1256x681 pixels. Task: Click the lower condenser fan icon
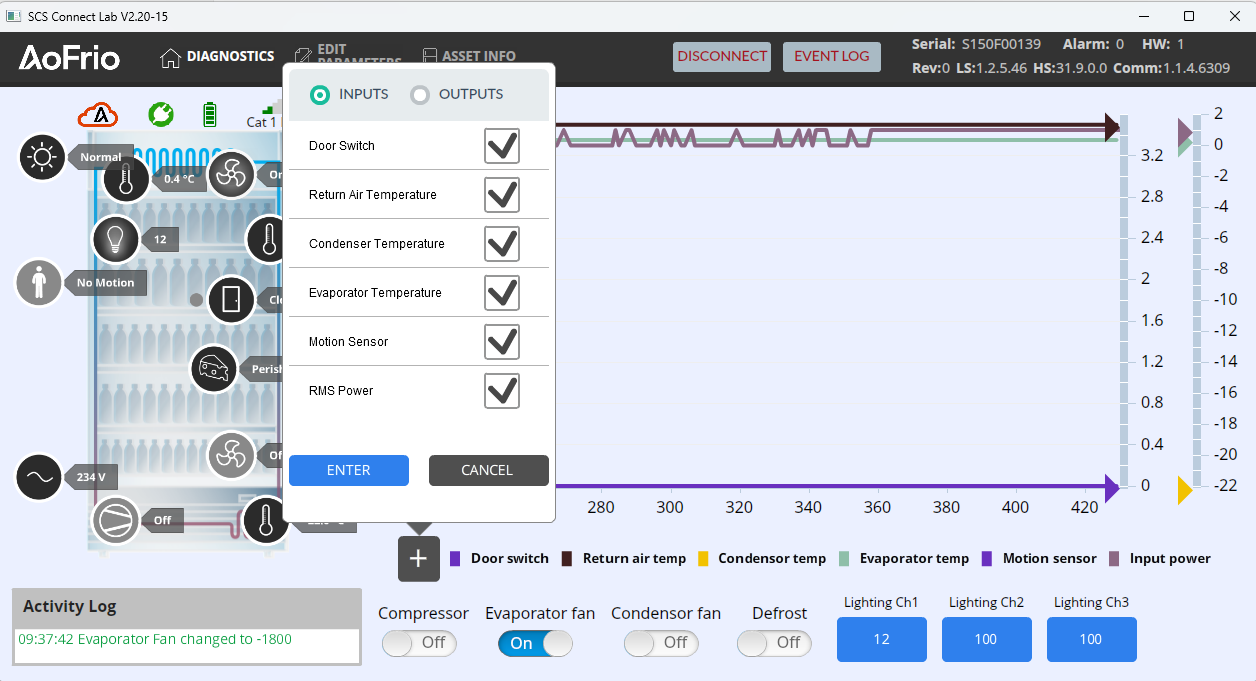[x=230, y=455]
